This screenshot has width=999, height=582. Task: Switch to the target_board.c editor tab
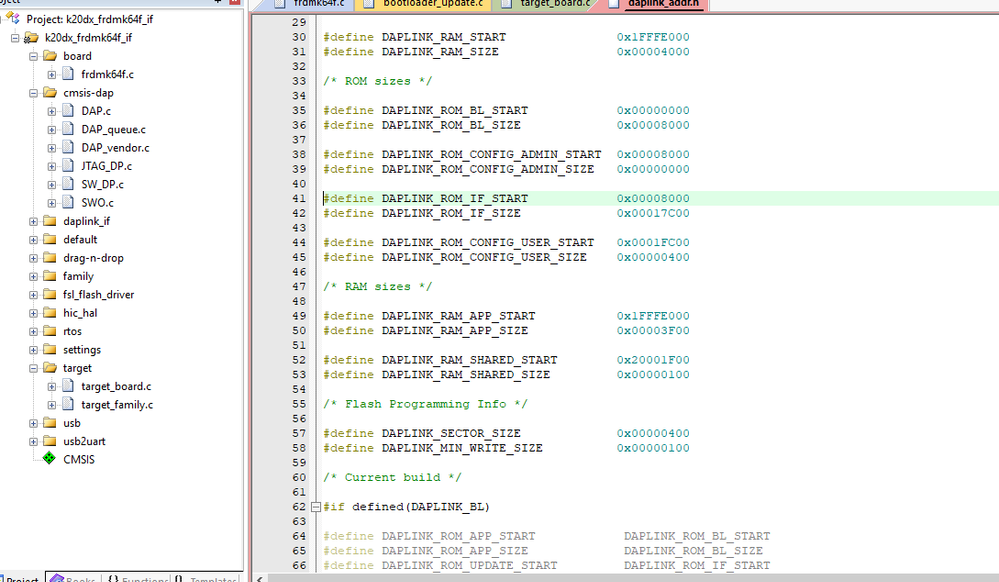coord(546,4)
